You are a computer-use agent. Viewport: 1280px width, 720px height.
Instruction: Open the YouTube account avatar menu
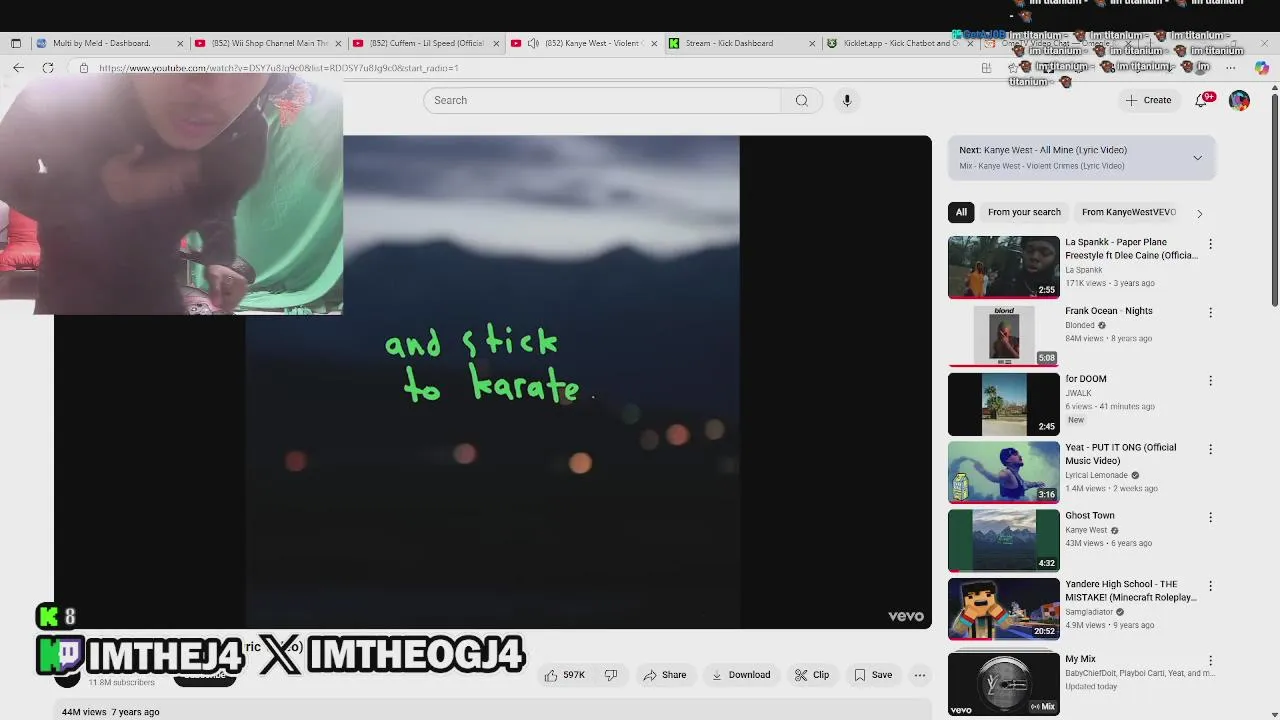[1239, 100]
